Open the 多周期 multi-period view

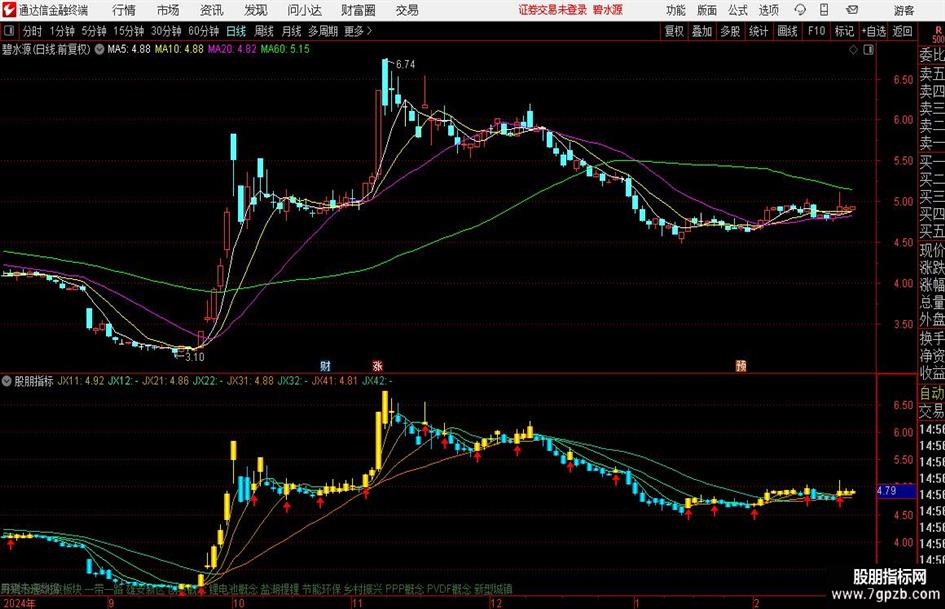point(323,31)
